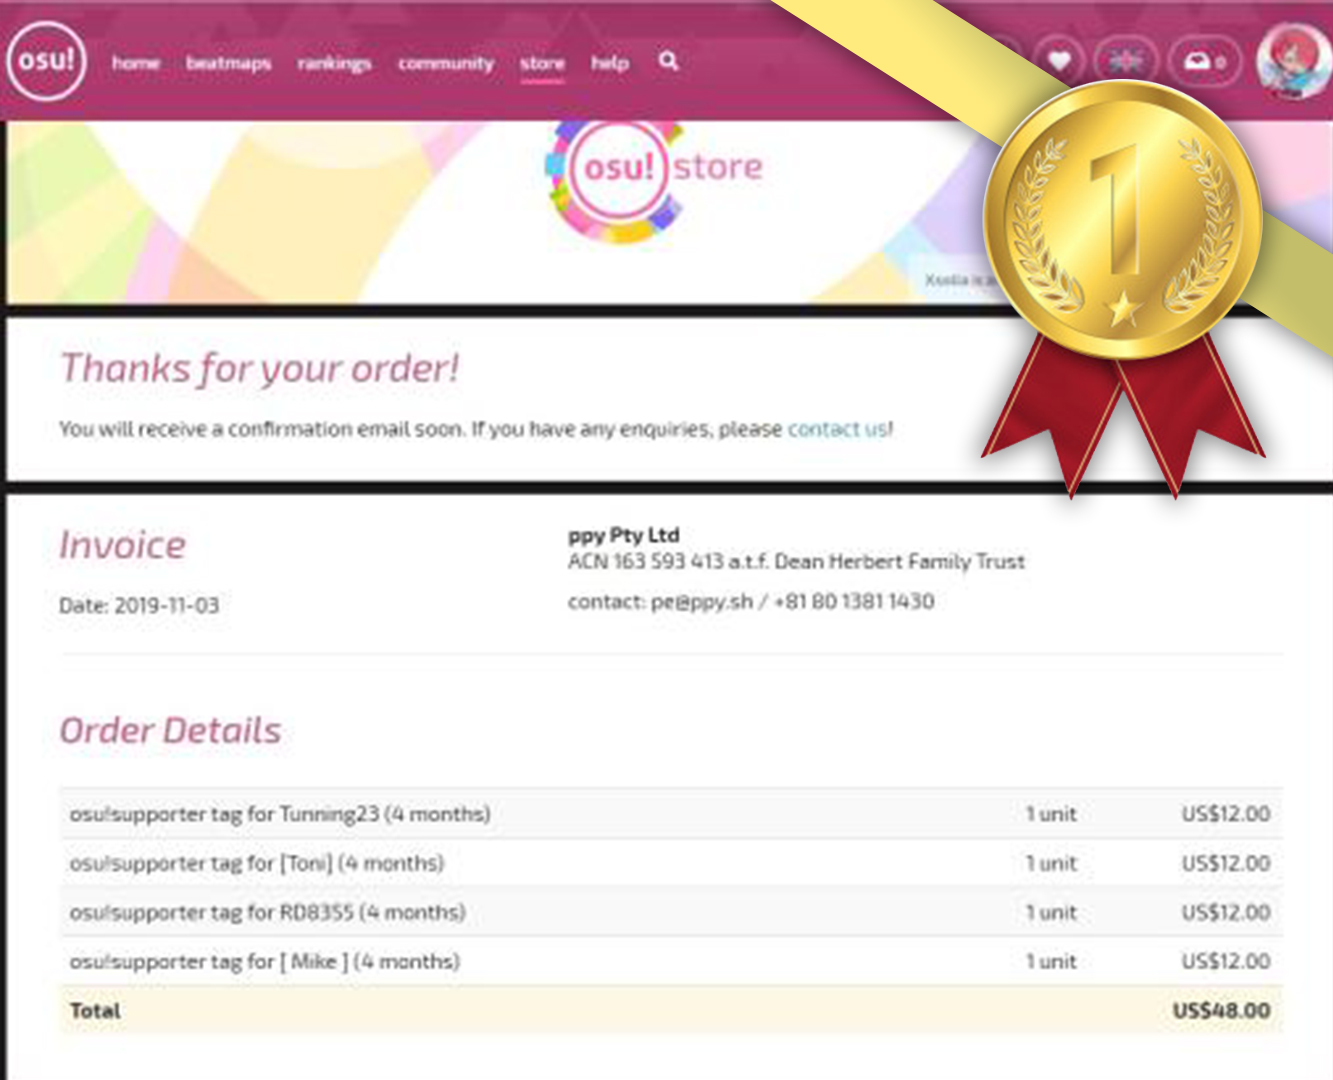Click the contact pe@ppy.sh line

pos(751,602)
